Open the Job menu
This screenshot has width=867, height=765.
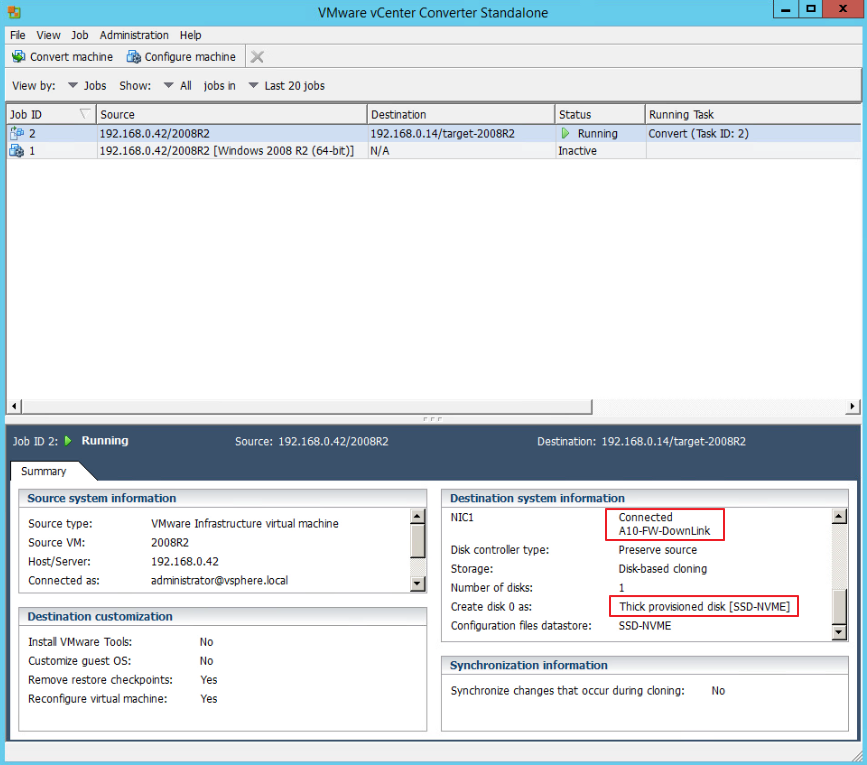80,35
